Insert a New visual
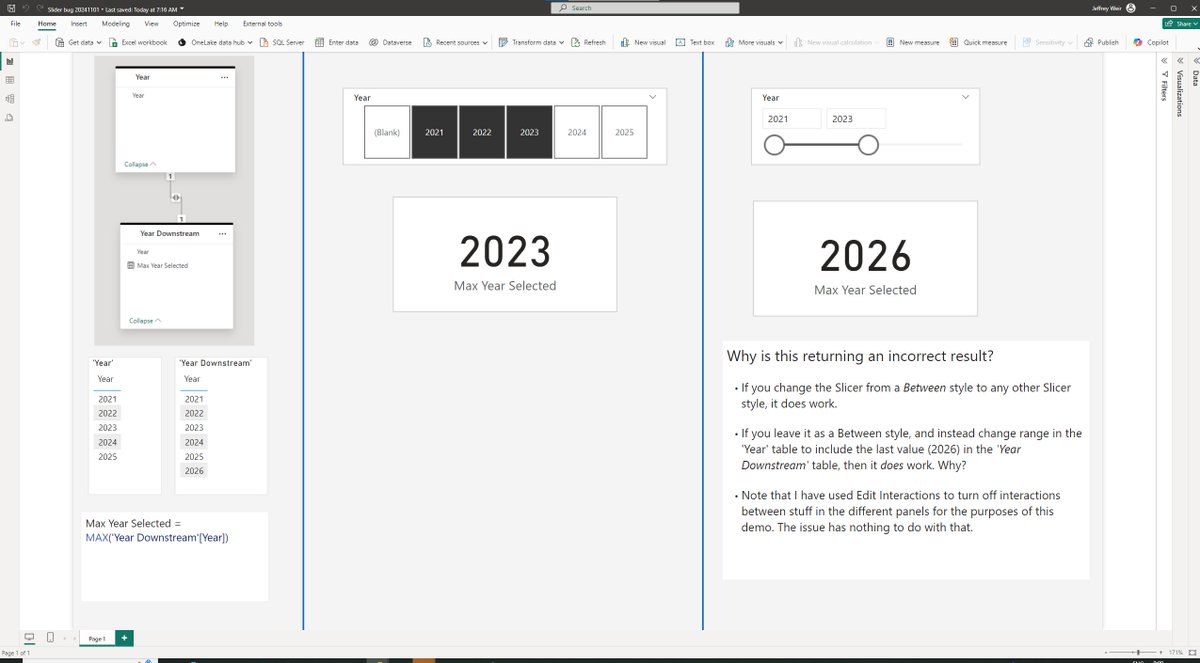1200x663 pixels. point(642,43)
